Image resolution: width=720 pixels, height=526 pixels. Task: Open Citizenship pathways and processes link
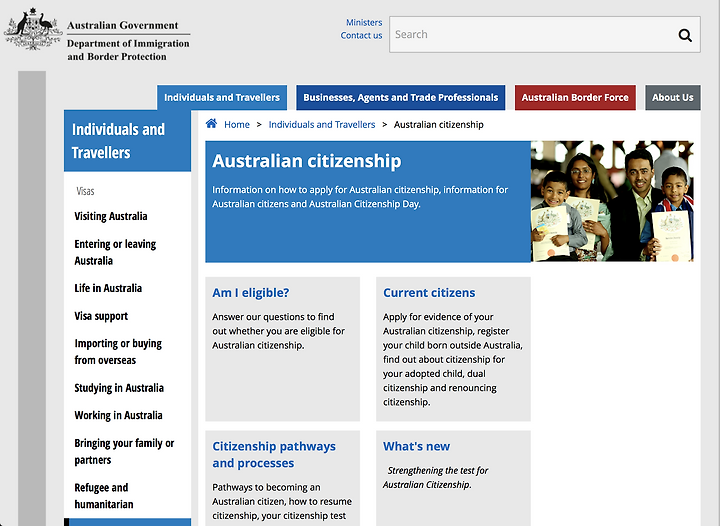coord(274,454)
